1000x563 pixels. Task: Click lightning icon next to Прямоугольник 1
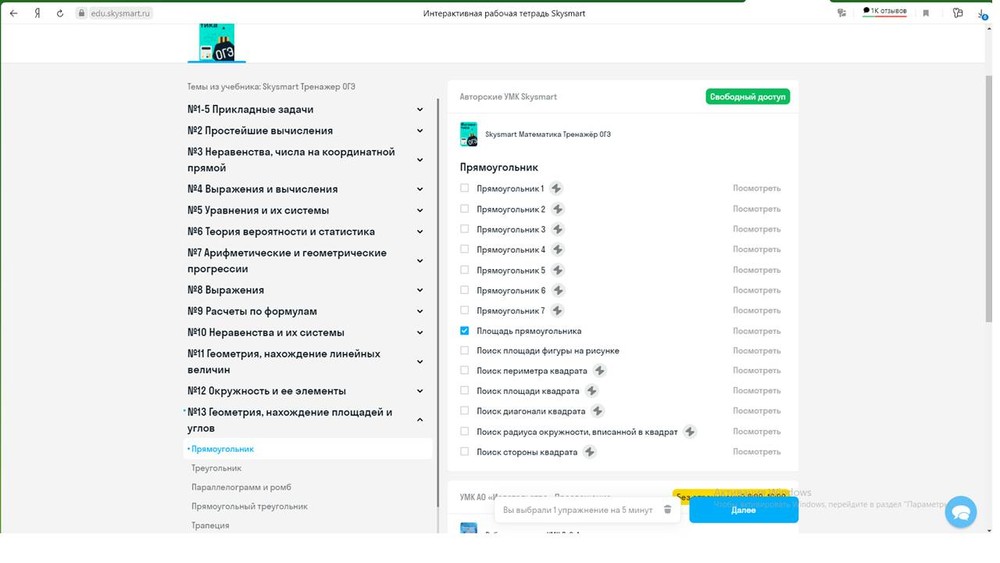click(x=557, y=188)
